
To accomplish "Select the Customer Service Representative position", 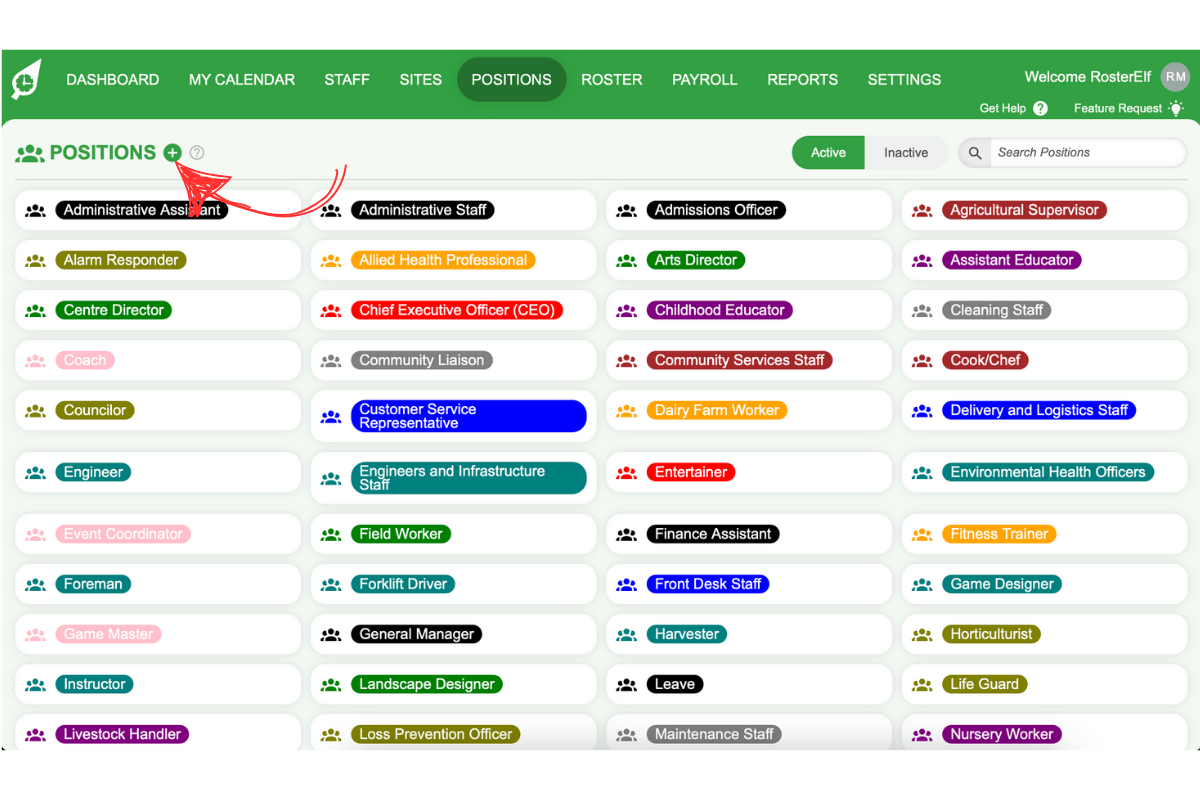I will (x=469, y=416).
